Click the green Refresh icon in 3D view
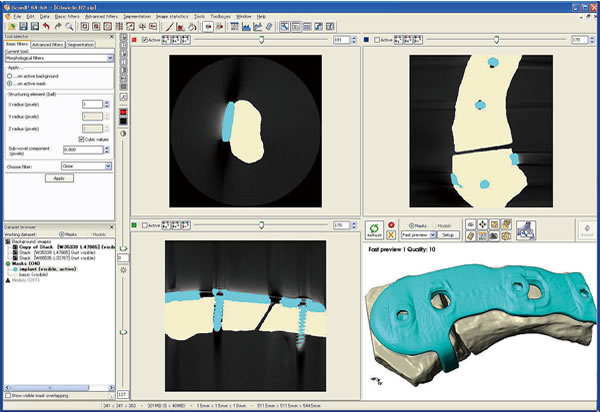Screen dimensions: 600x412 point(374,230)
